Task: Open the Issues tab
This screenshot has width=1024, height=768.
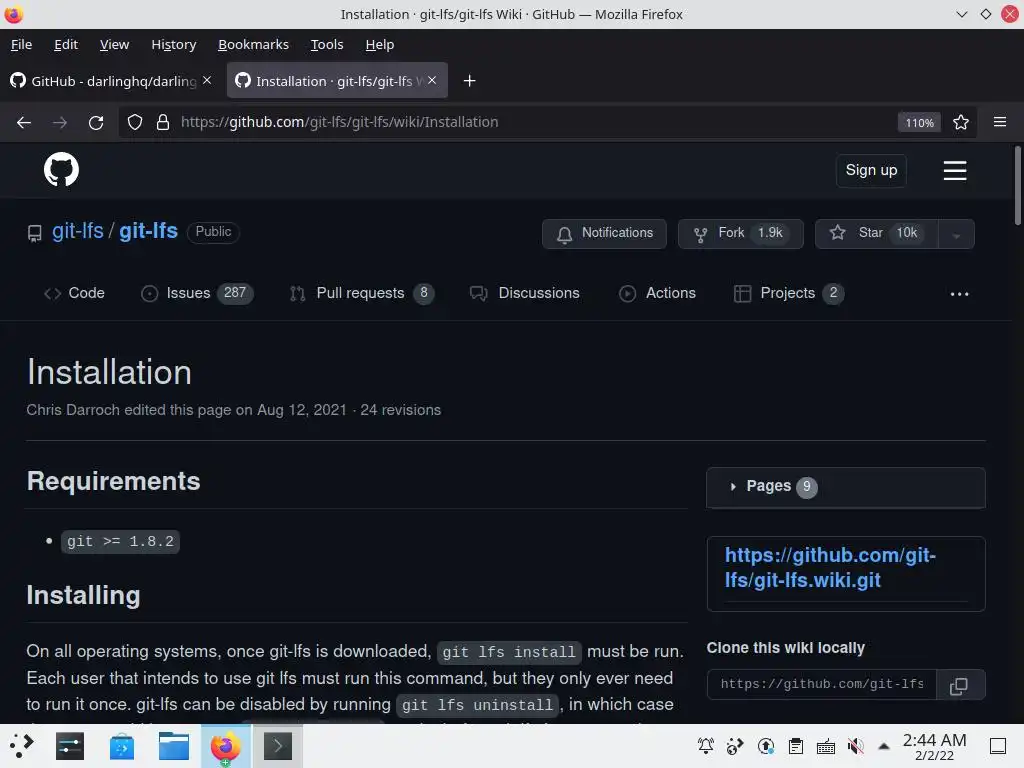Action: pos(197,293)
